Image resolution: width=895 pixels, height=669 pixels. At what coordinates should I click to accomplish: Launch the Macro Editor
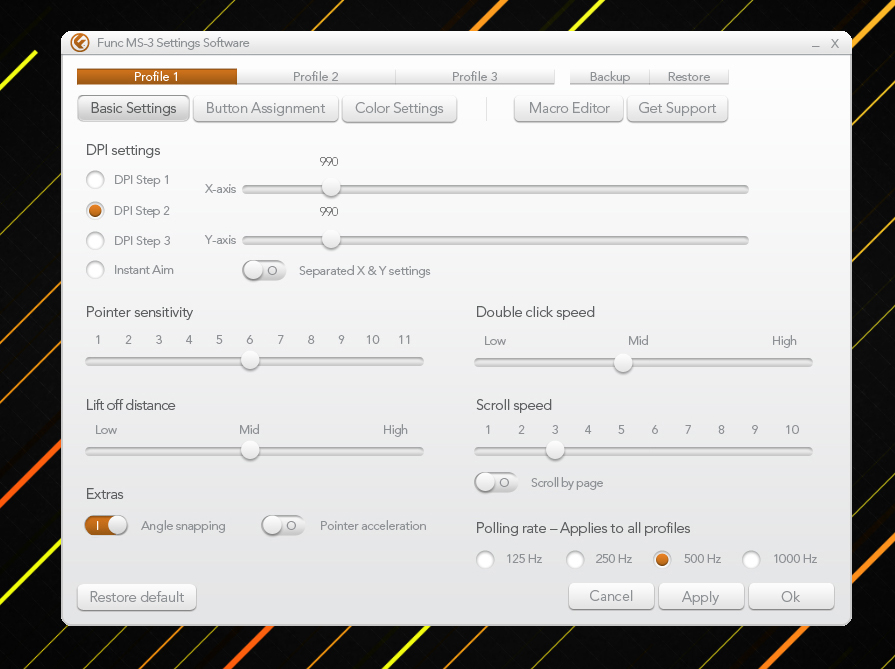click(569, 108)
